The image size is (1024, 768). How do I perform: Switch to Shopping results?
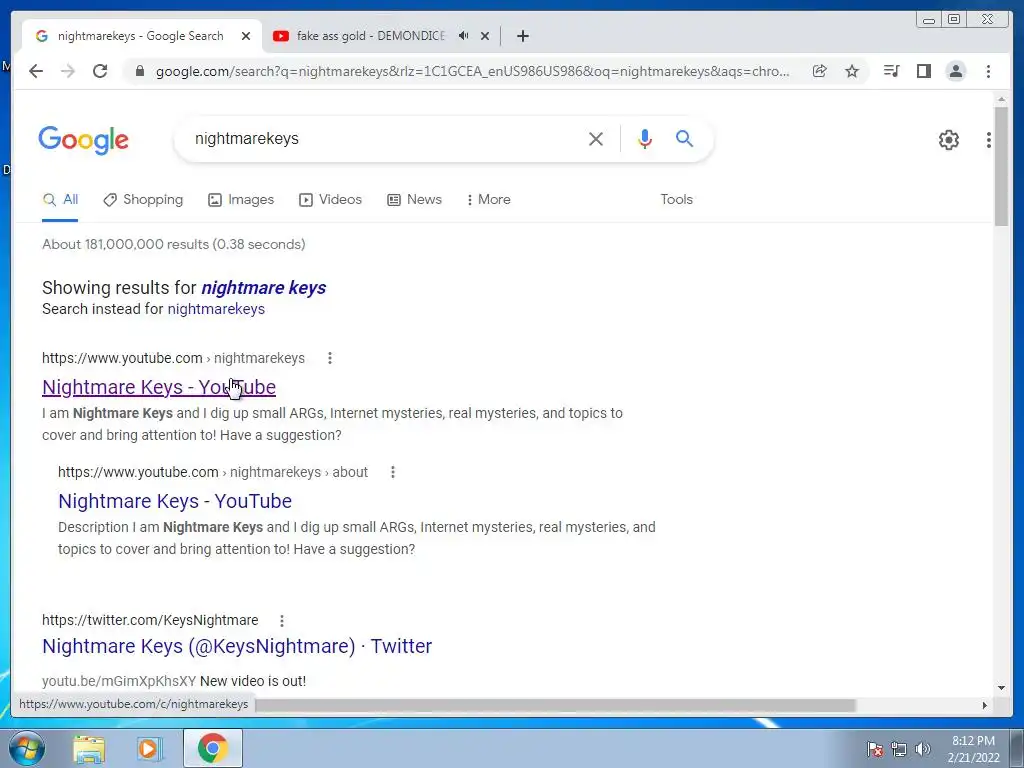143,200
